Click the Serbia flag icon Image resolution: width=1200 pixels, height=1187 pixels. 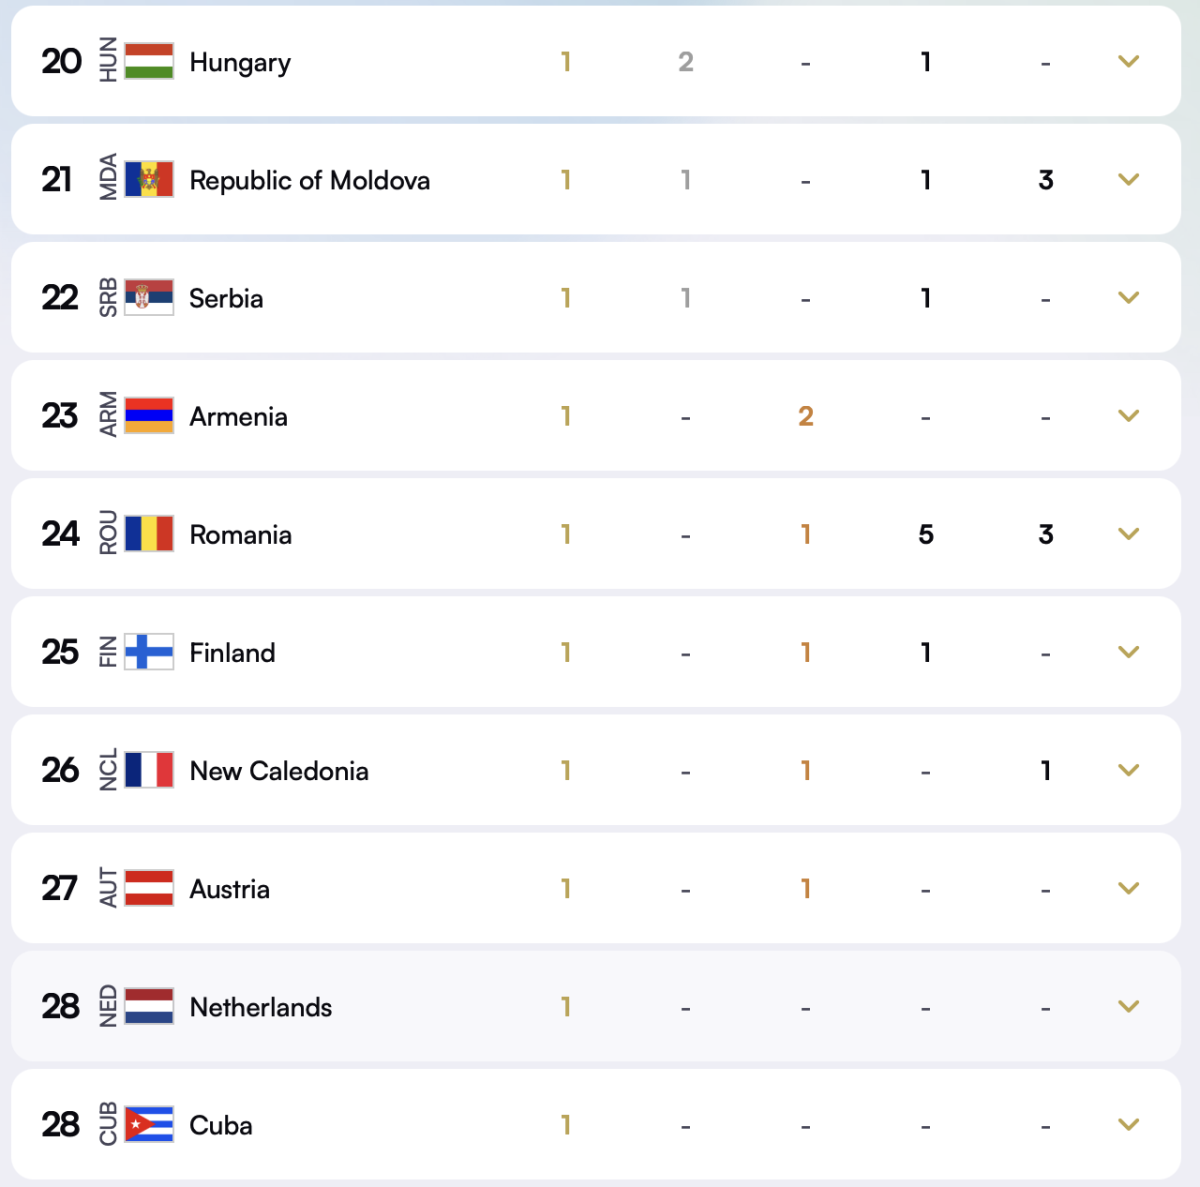click(x=148, y=298)
